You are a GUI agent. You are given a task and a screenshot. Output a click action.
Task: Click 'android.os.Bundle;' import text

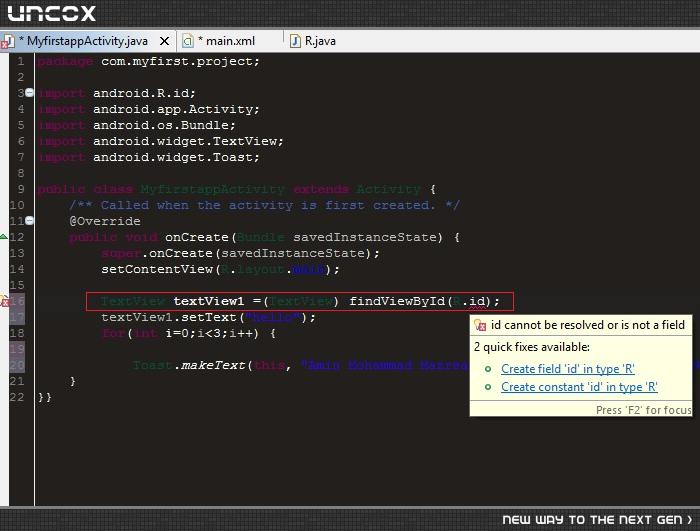coord(164,125)
